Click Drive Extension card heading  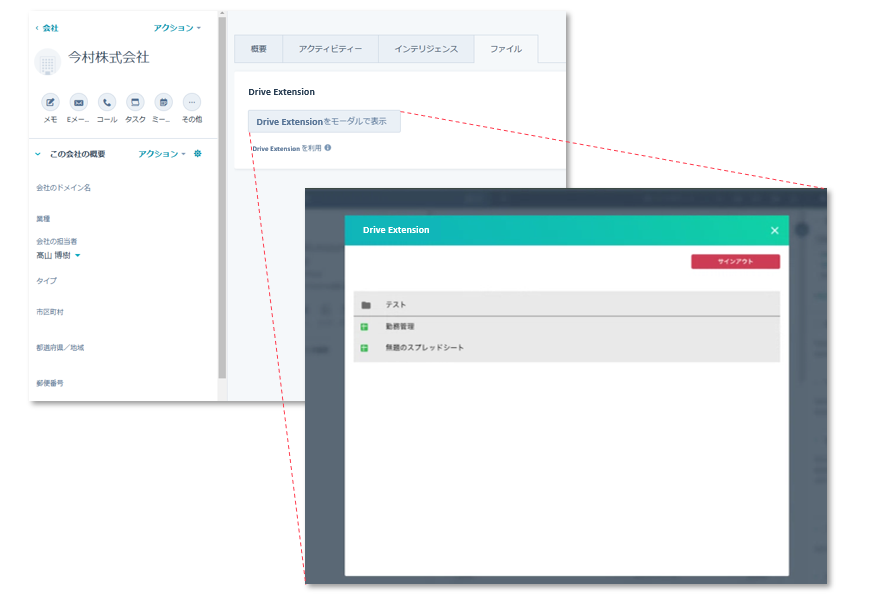(281, 92)
